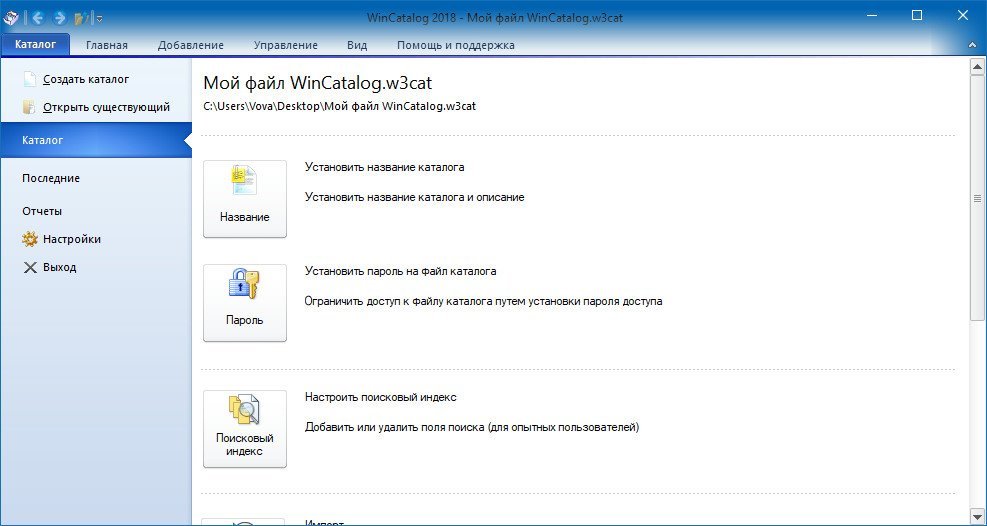Collapse the ribbon with the chevron arrow
This screenshot has height=526, width=987.
click(x=973, y=46)
